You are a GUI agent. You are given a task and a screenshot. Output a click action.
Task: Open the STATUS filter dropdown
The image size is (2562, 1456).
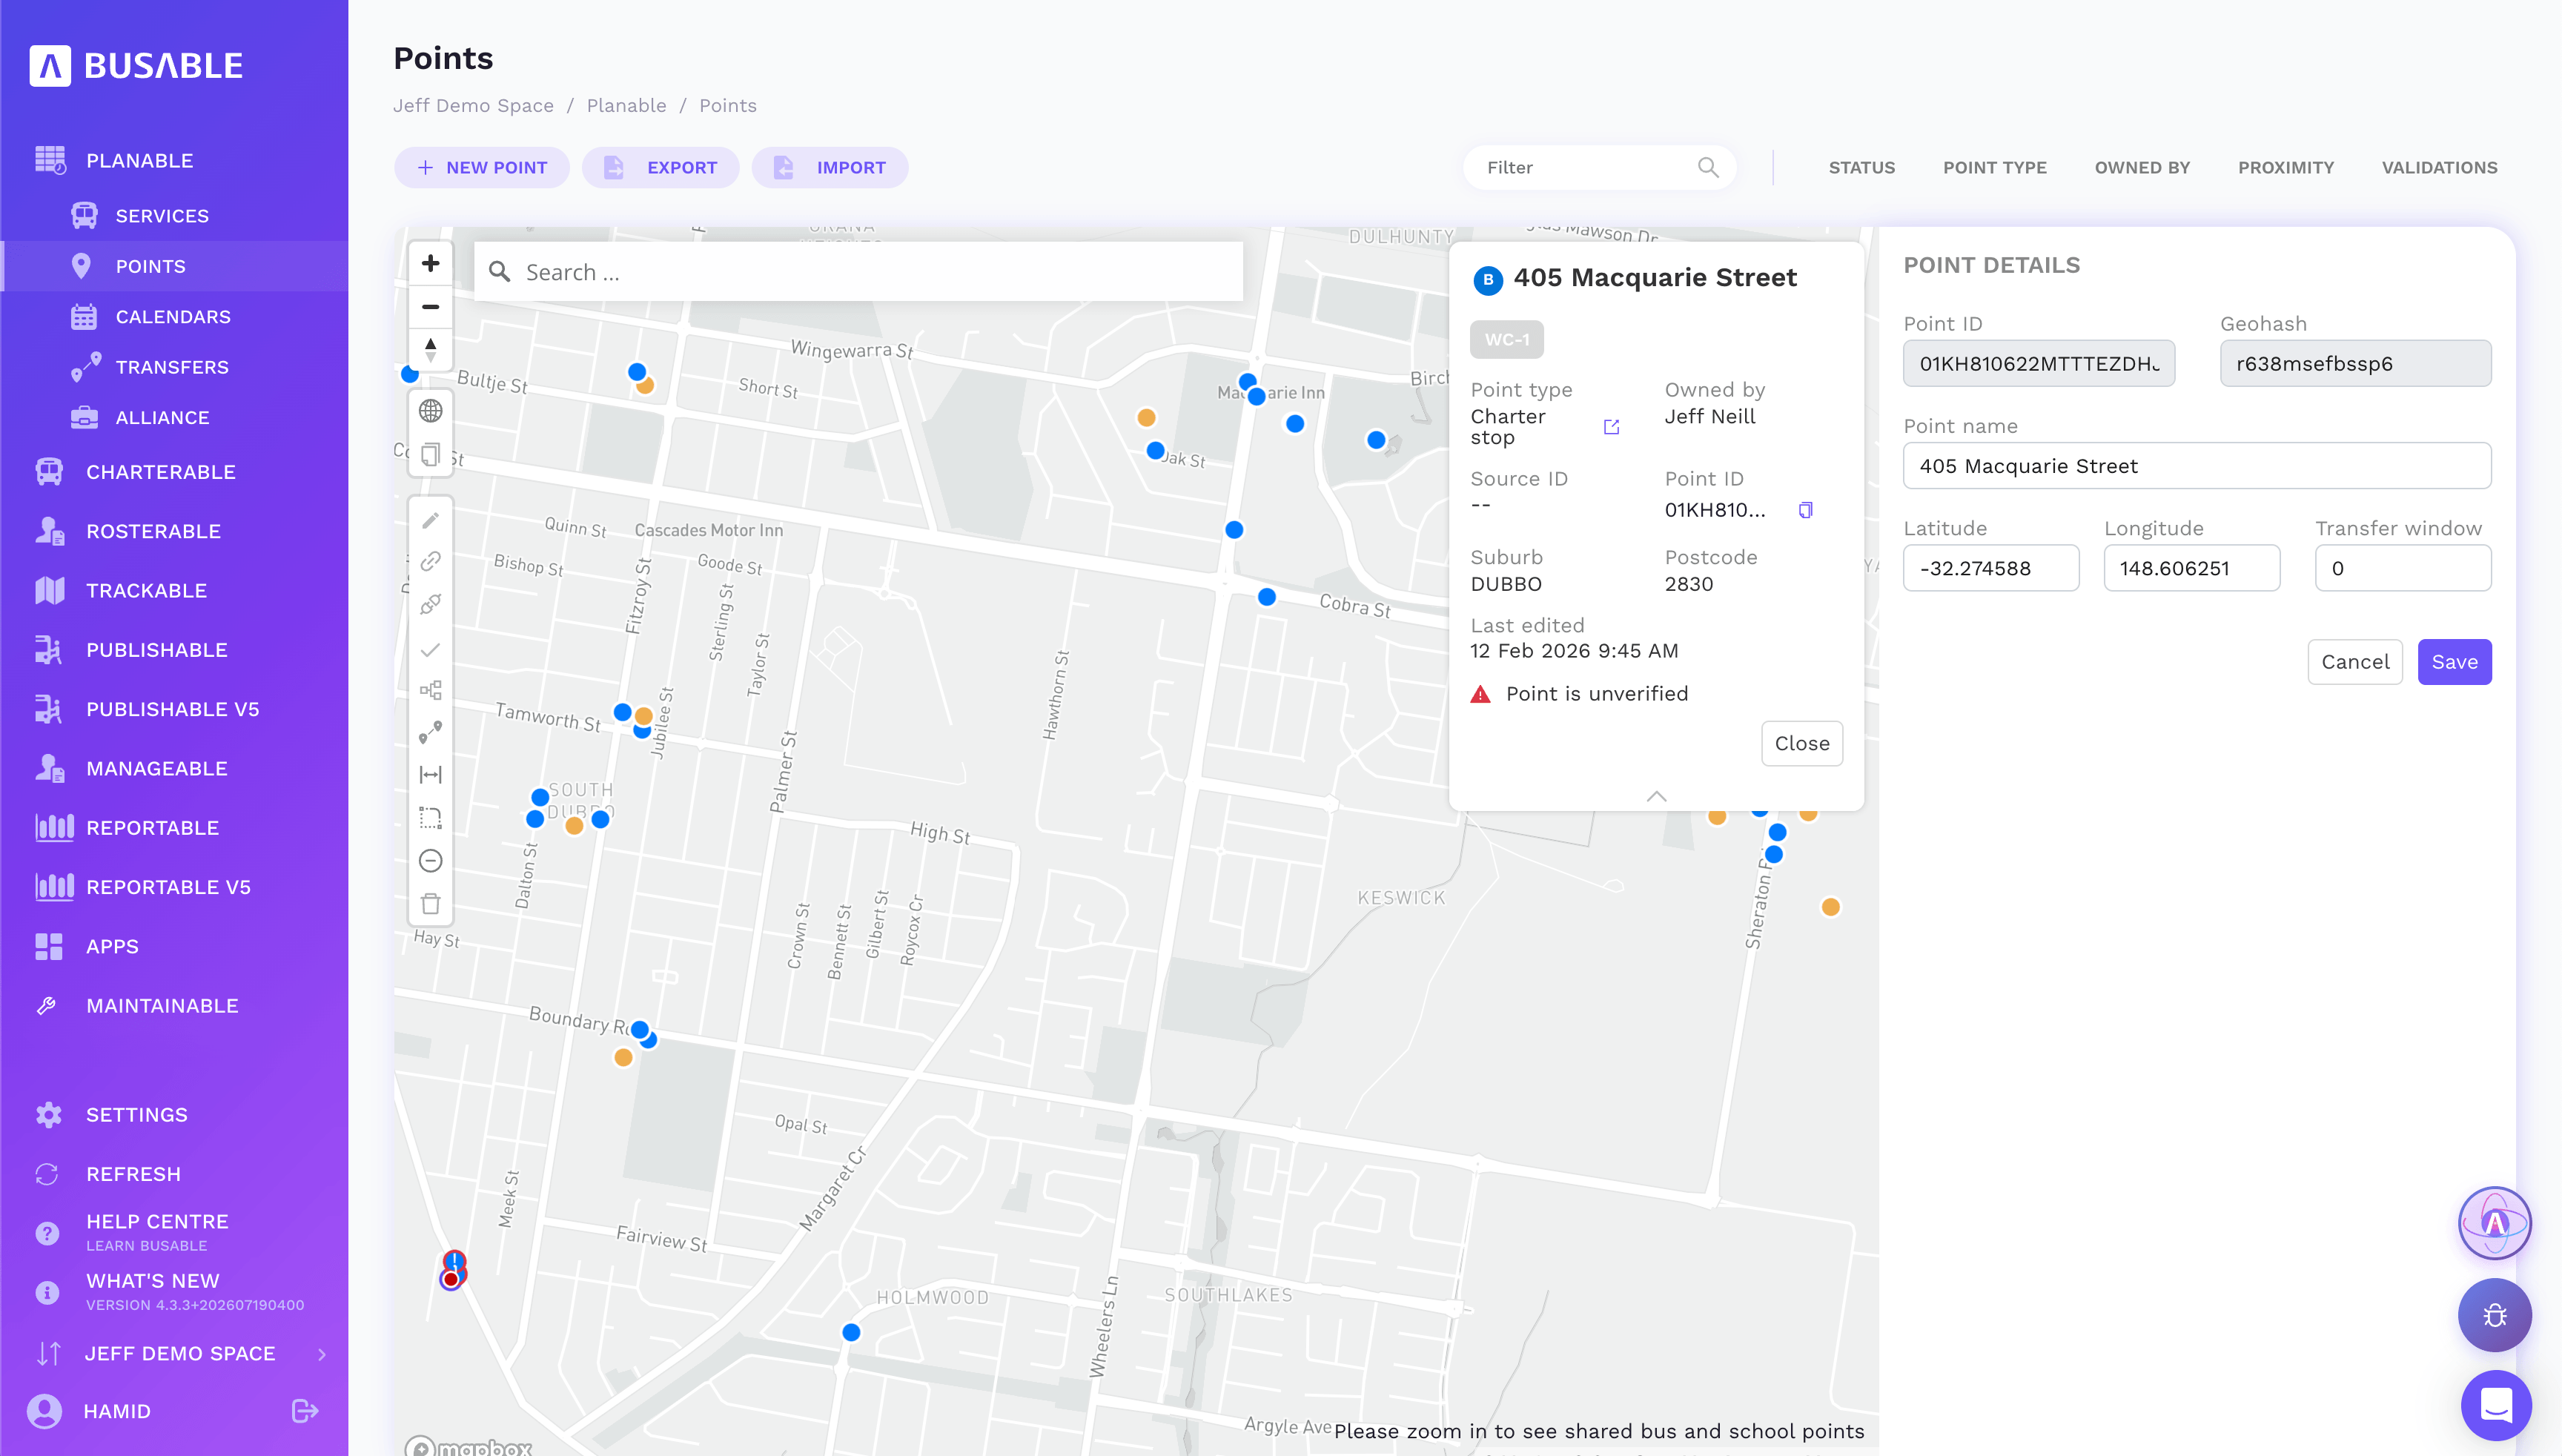pyautogui.click(x=1861, y=167)
